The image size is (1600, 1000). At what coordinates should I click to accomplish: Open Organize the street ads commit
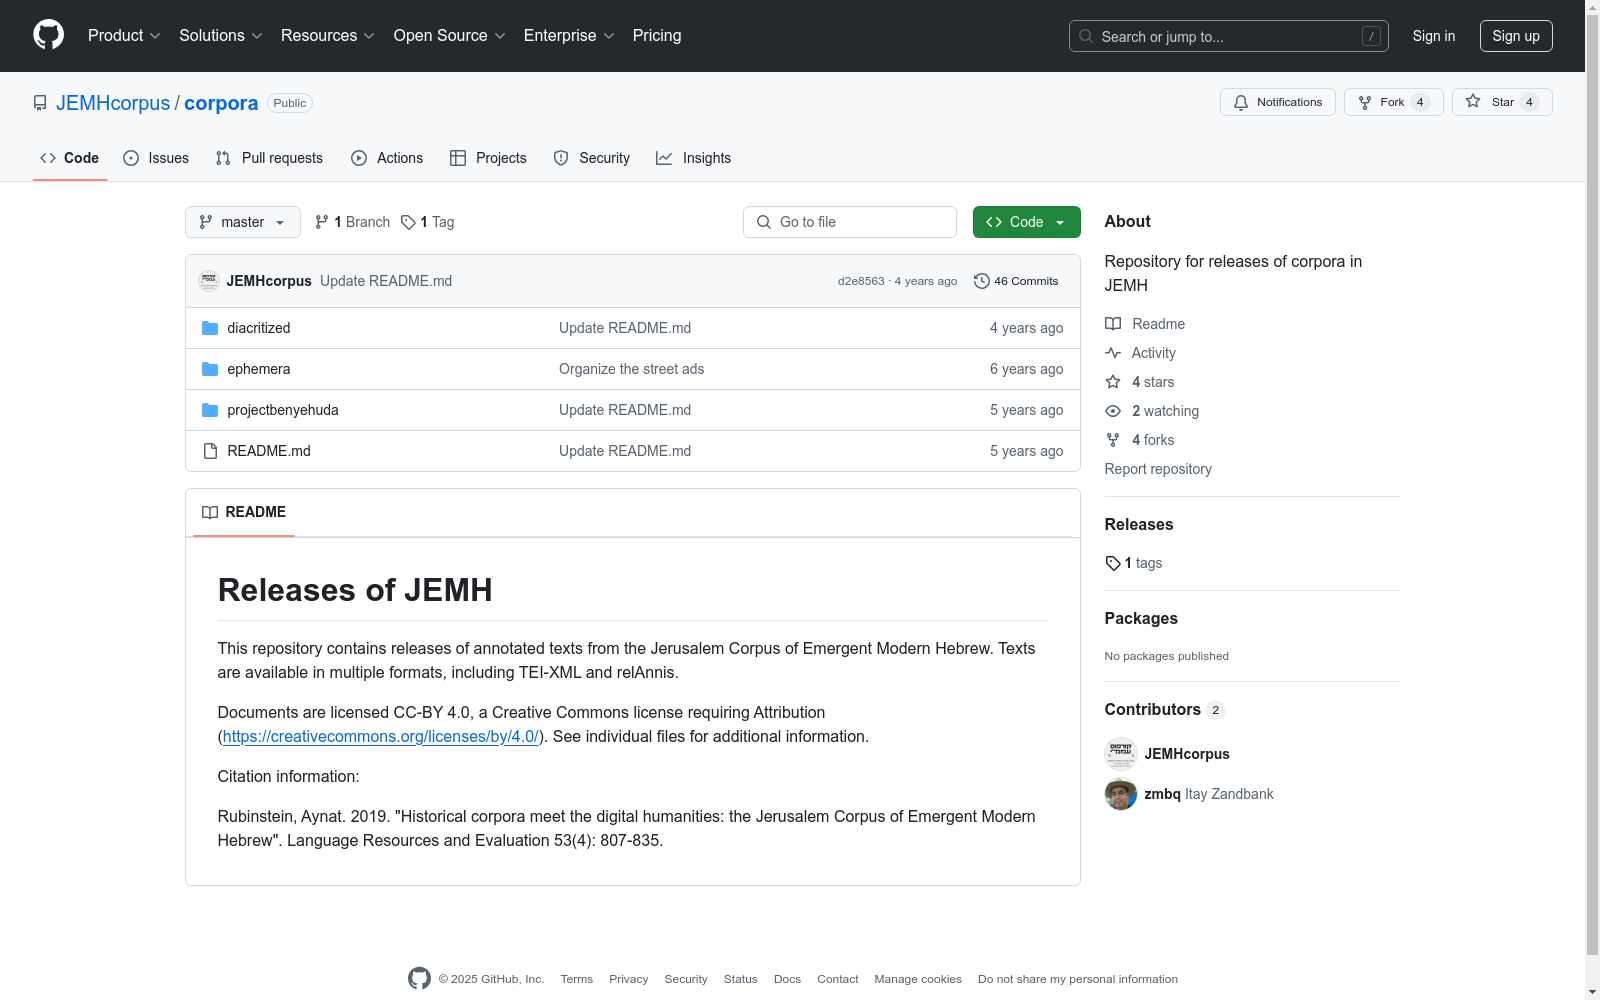(631, 369)
